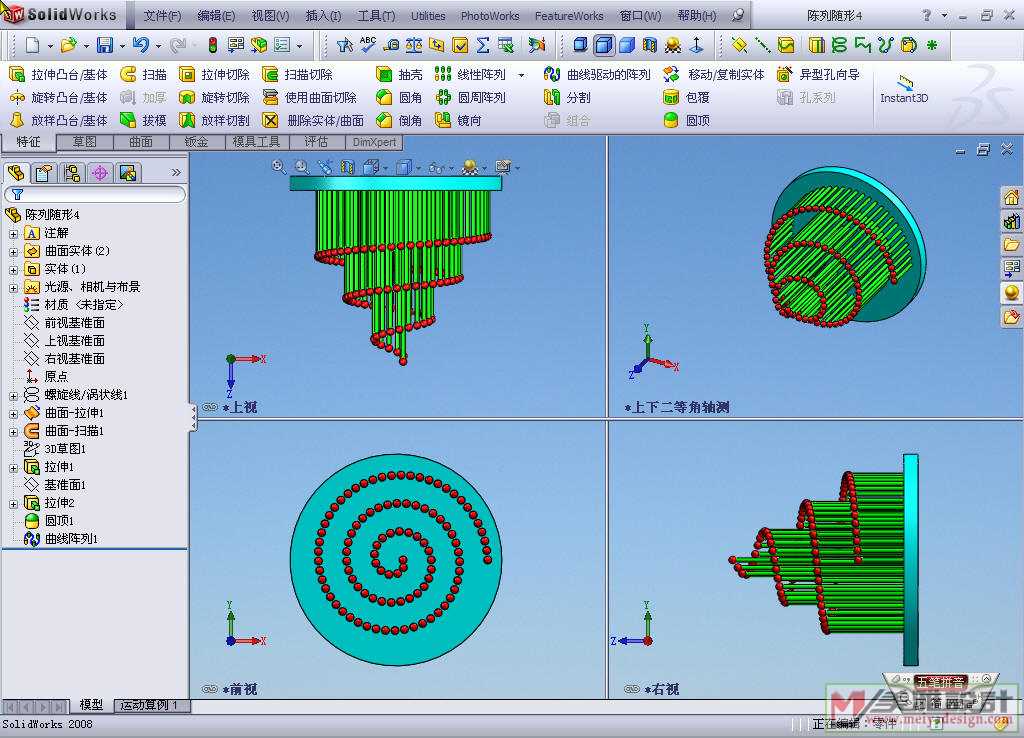Viewport: 1024px width, 738px height.
Task: Open the 插入(I) menu
Action: click(x=323, y=16)
